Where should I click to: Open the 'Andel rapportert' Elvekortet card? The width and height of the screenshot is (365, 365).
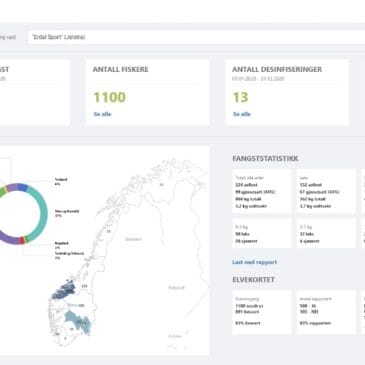[x=326, y=312]
